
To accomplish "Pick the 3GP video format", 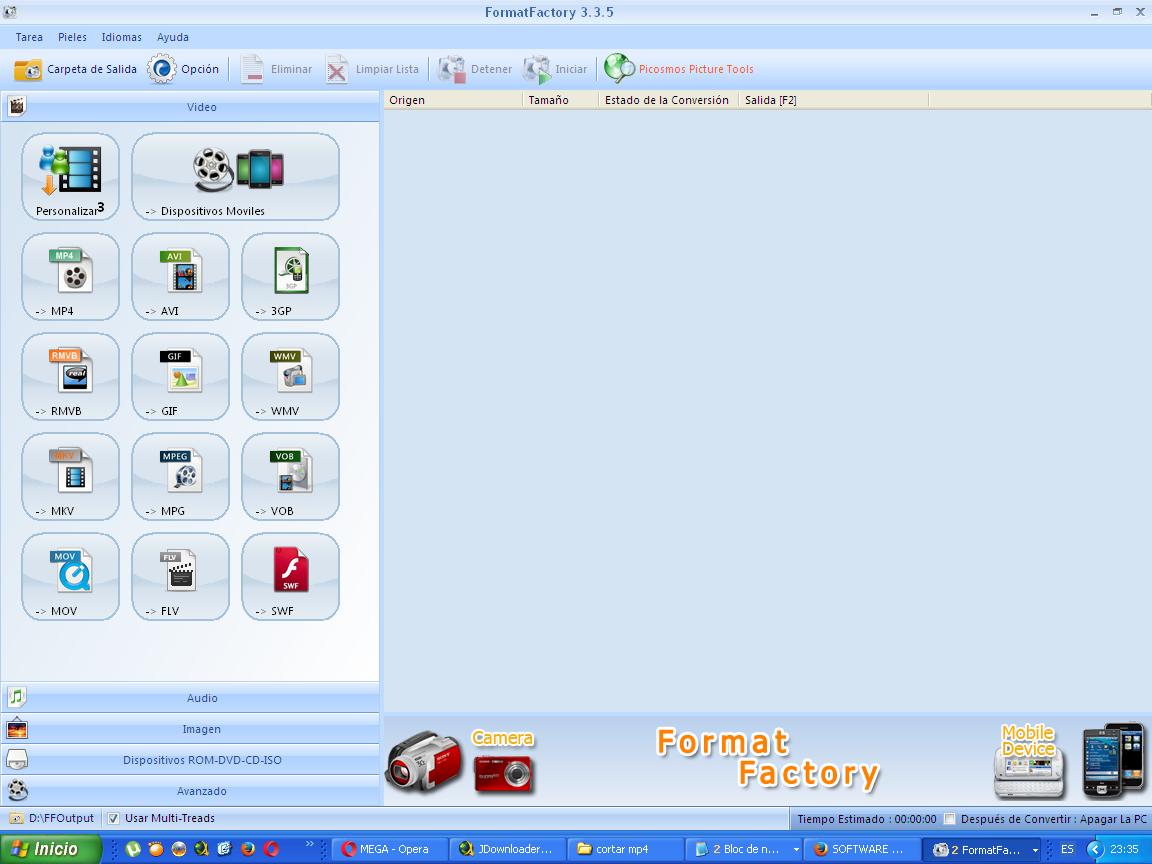I will coord(291,276).
